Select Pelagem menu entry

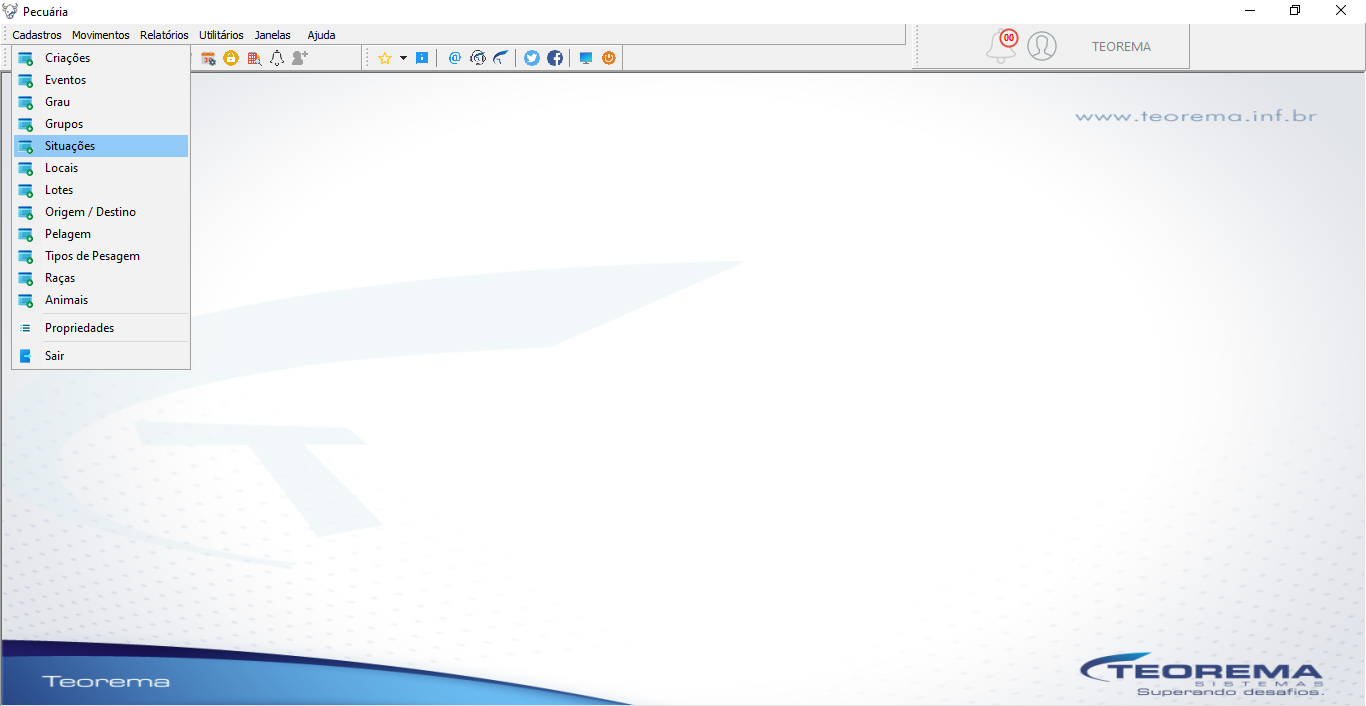pos(101,234)
